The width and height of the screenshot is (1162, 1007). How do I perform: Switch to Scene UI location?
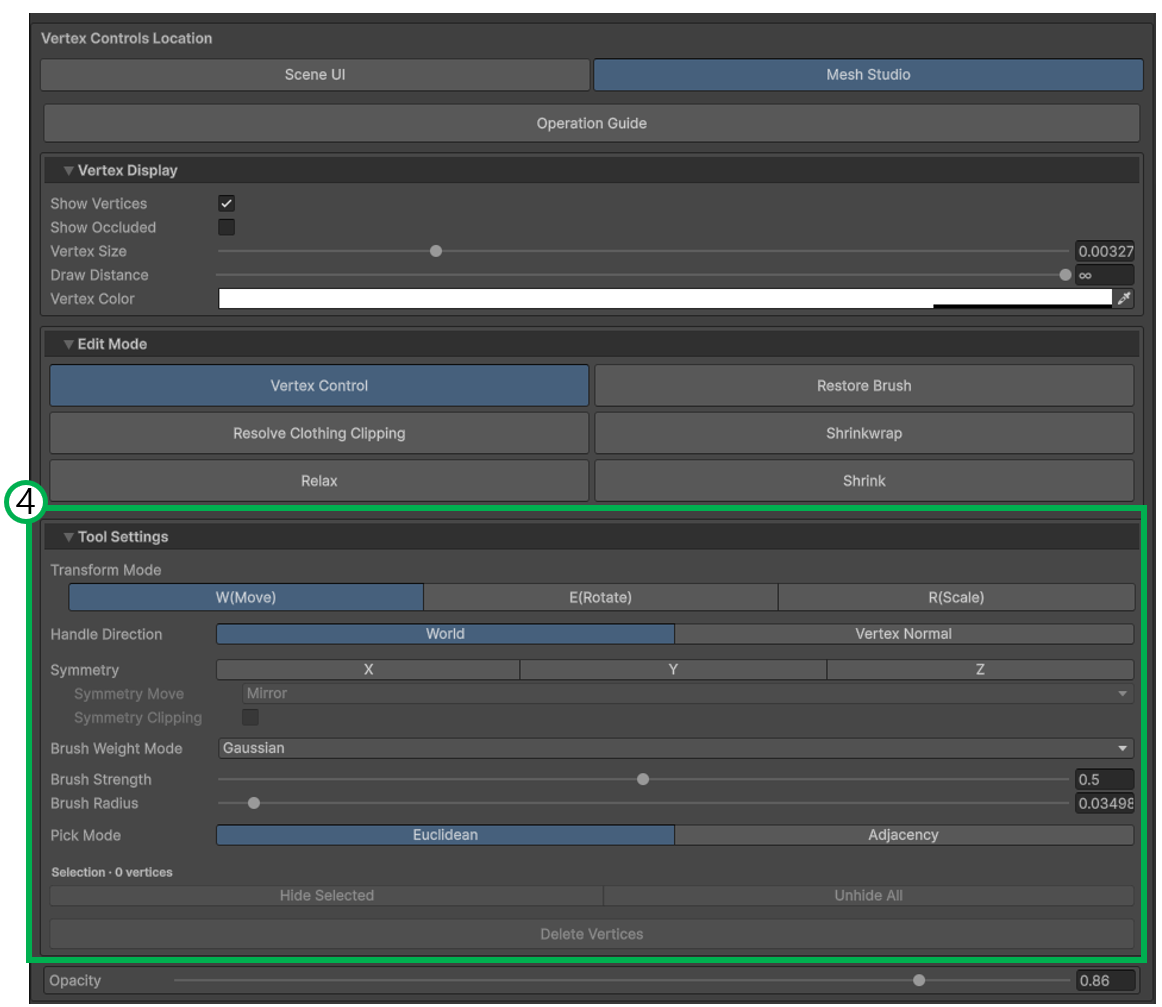315,75
